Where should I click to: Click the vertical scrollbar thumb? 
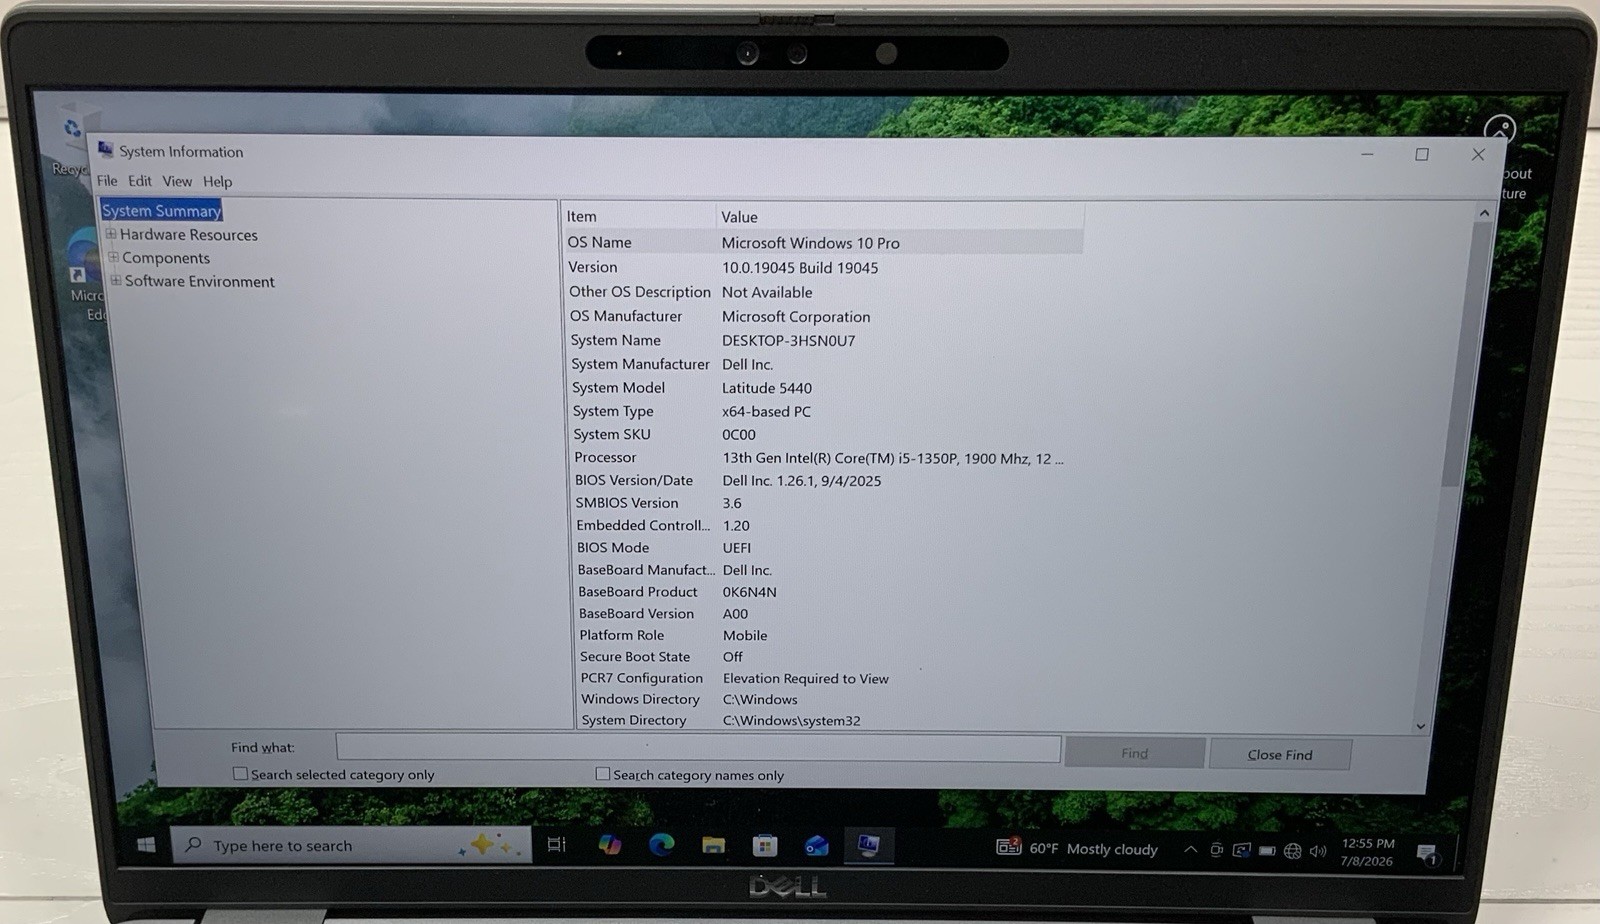1463,355
